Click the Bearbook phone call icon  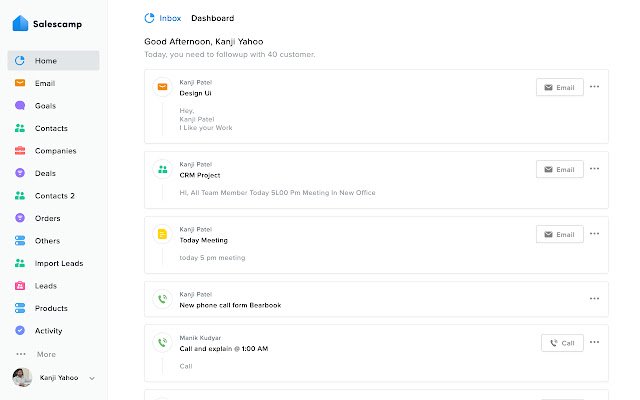(x=162, y=299)
